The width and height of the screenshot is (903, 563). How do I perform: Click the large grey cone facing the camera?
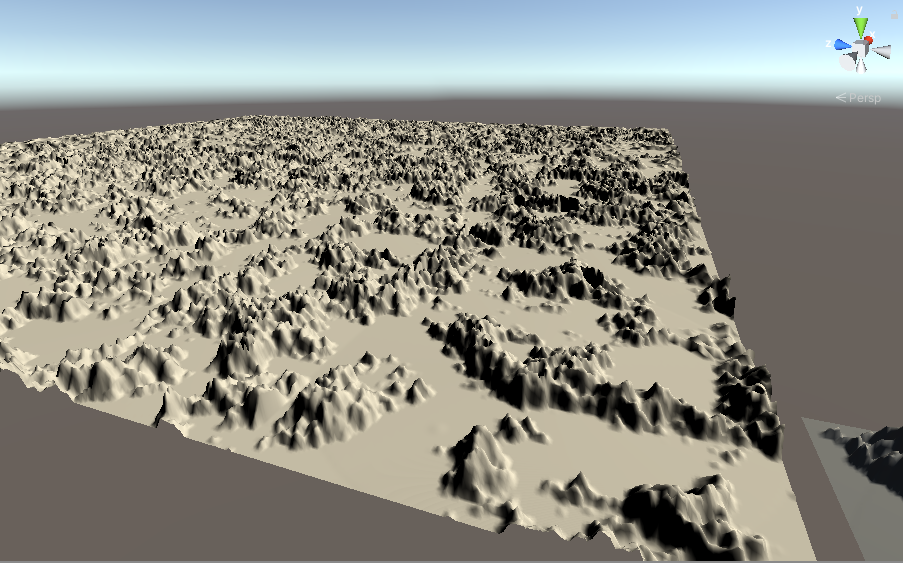[x=848, y=60]
